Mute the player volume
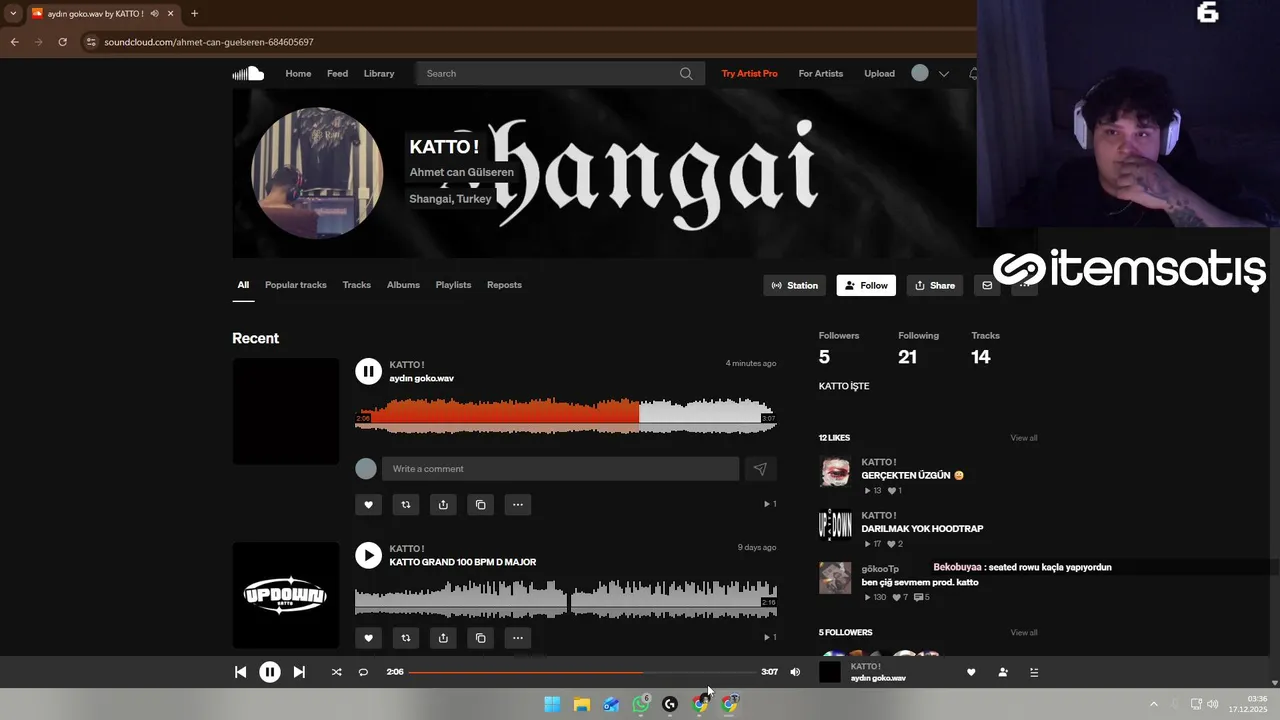The image size is (1280, 720). (795, 672)
